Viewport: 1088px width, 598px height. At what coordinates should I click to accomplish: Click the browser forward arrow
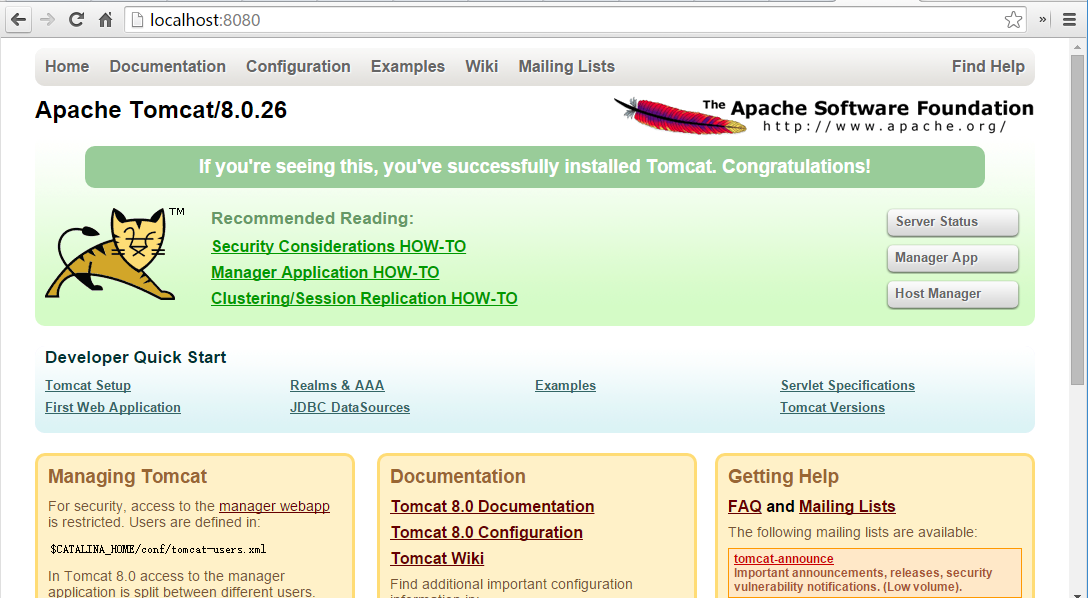(47, 20)
